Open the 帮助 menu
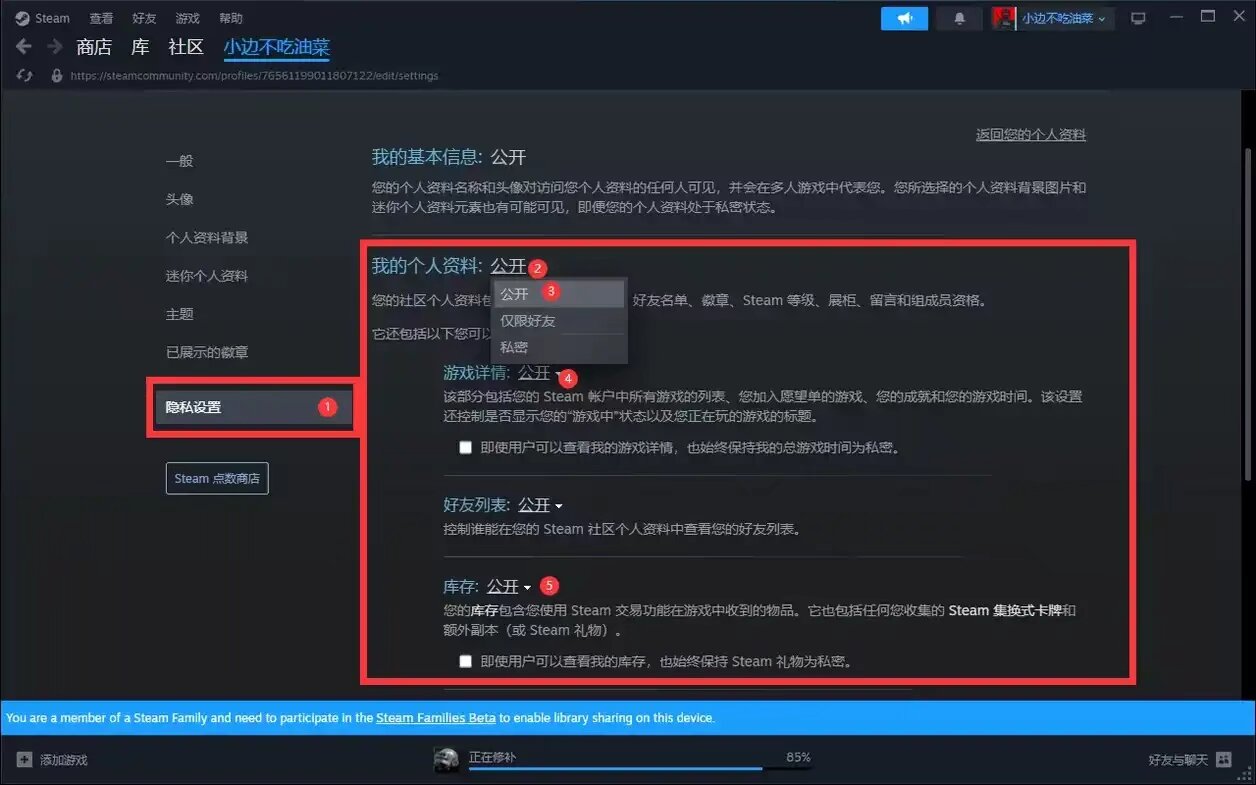 (x=230, y=18)
